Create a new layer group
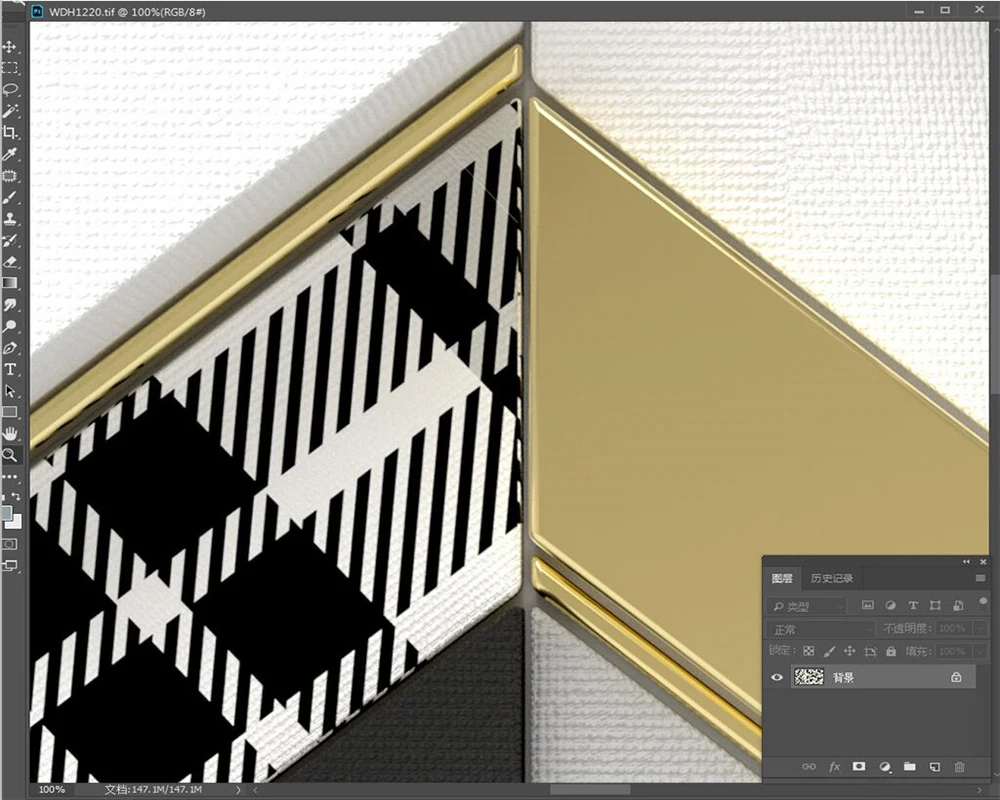Image resolution: width=1000 pixels, height=800 pixels. pyautogui.click(x=909, y=767)
